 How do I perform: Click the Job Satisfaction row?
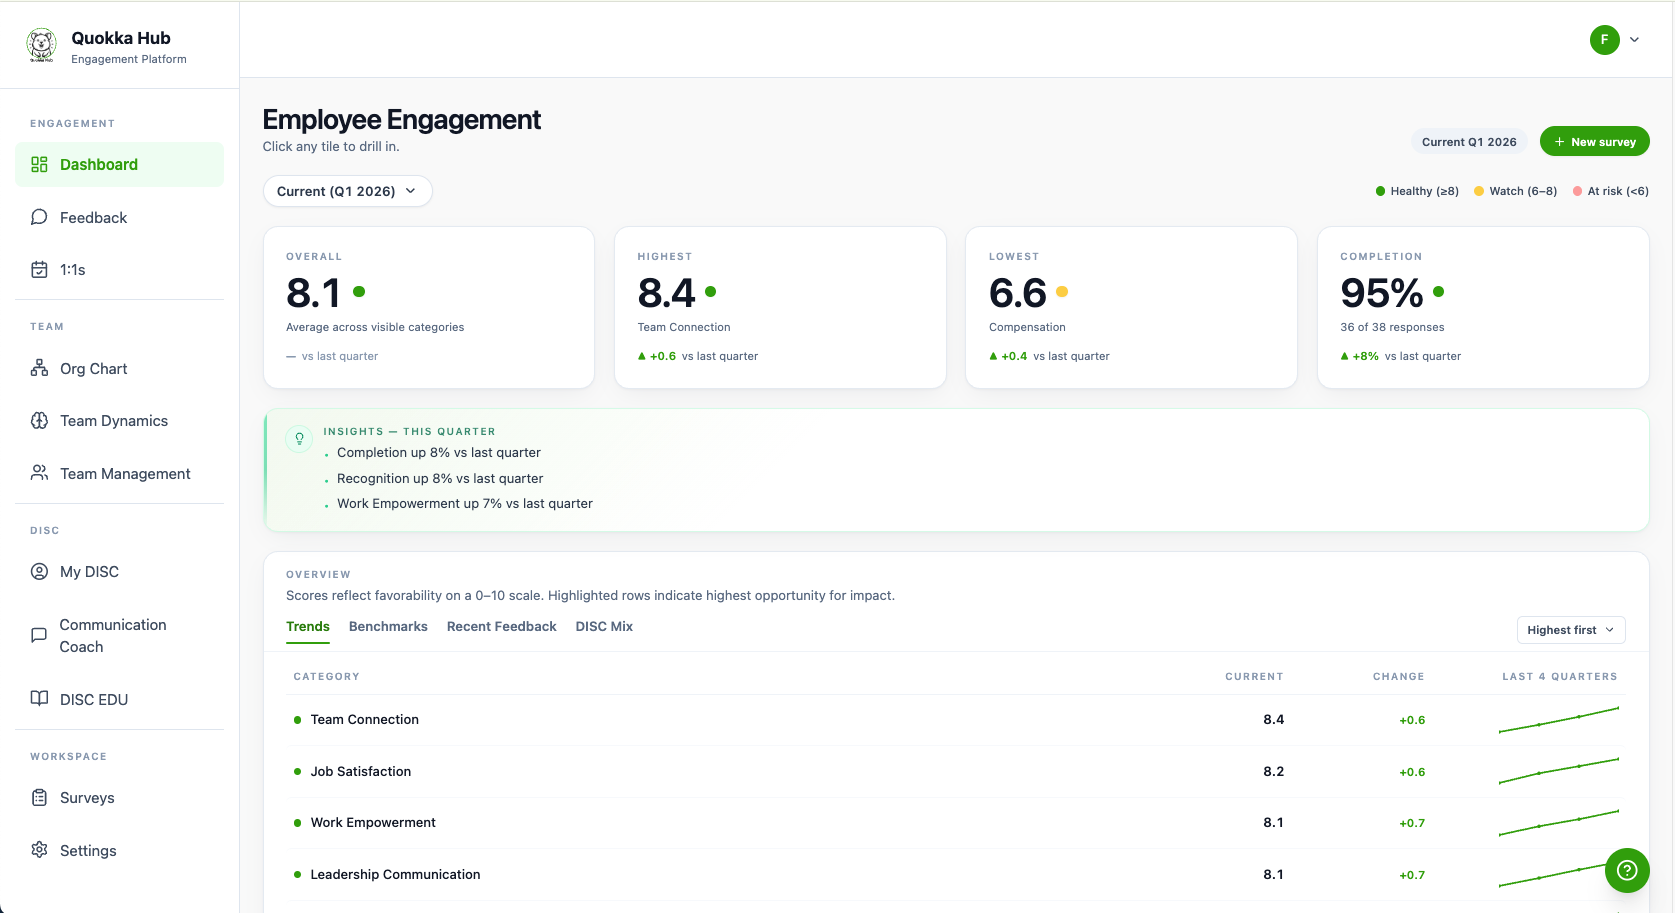point(955,771)
